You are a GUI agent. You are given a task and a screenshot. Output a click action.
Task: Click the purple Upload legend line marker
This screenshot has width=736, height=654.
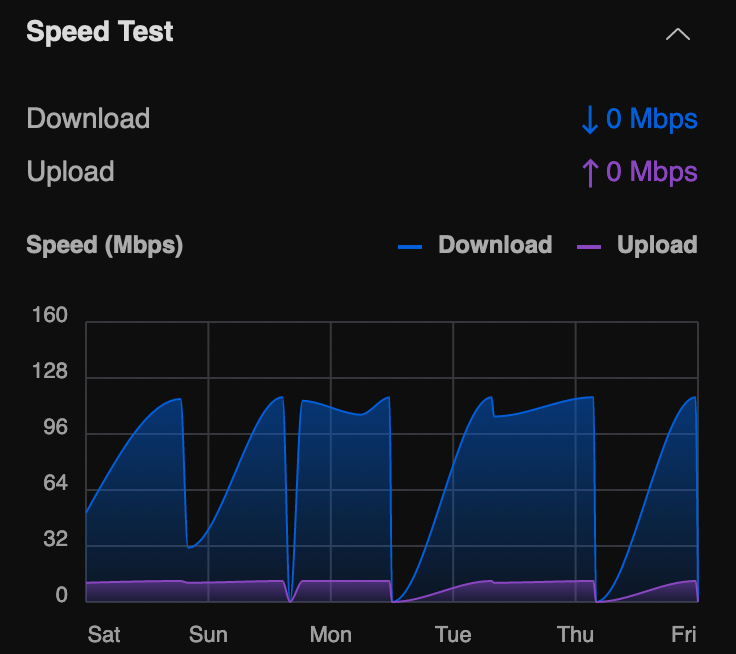[589, 246]
